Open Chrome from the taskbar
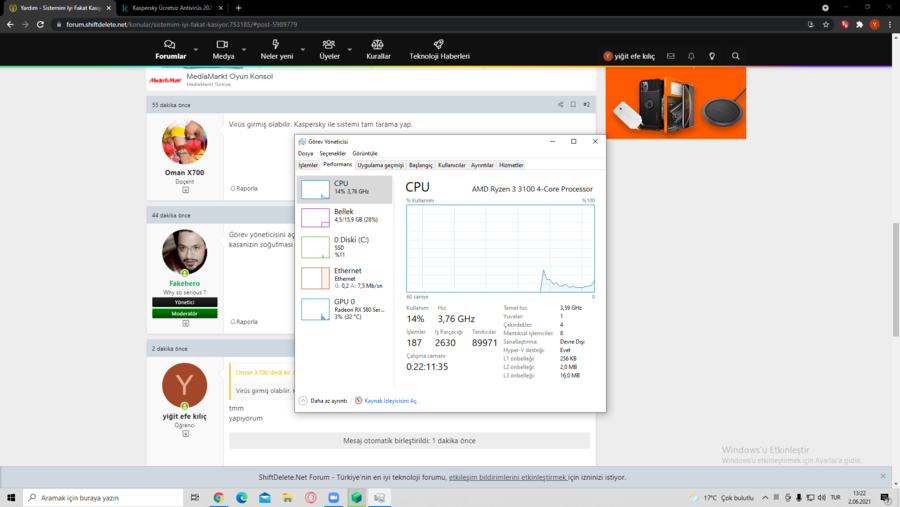The width and height of the screenshot is (900, 507). pyautogui.click(x=218, y=497)
